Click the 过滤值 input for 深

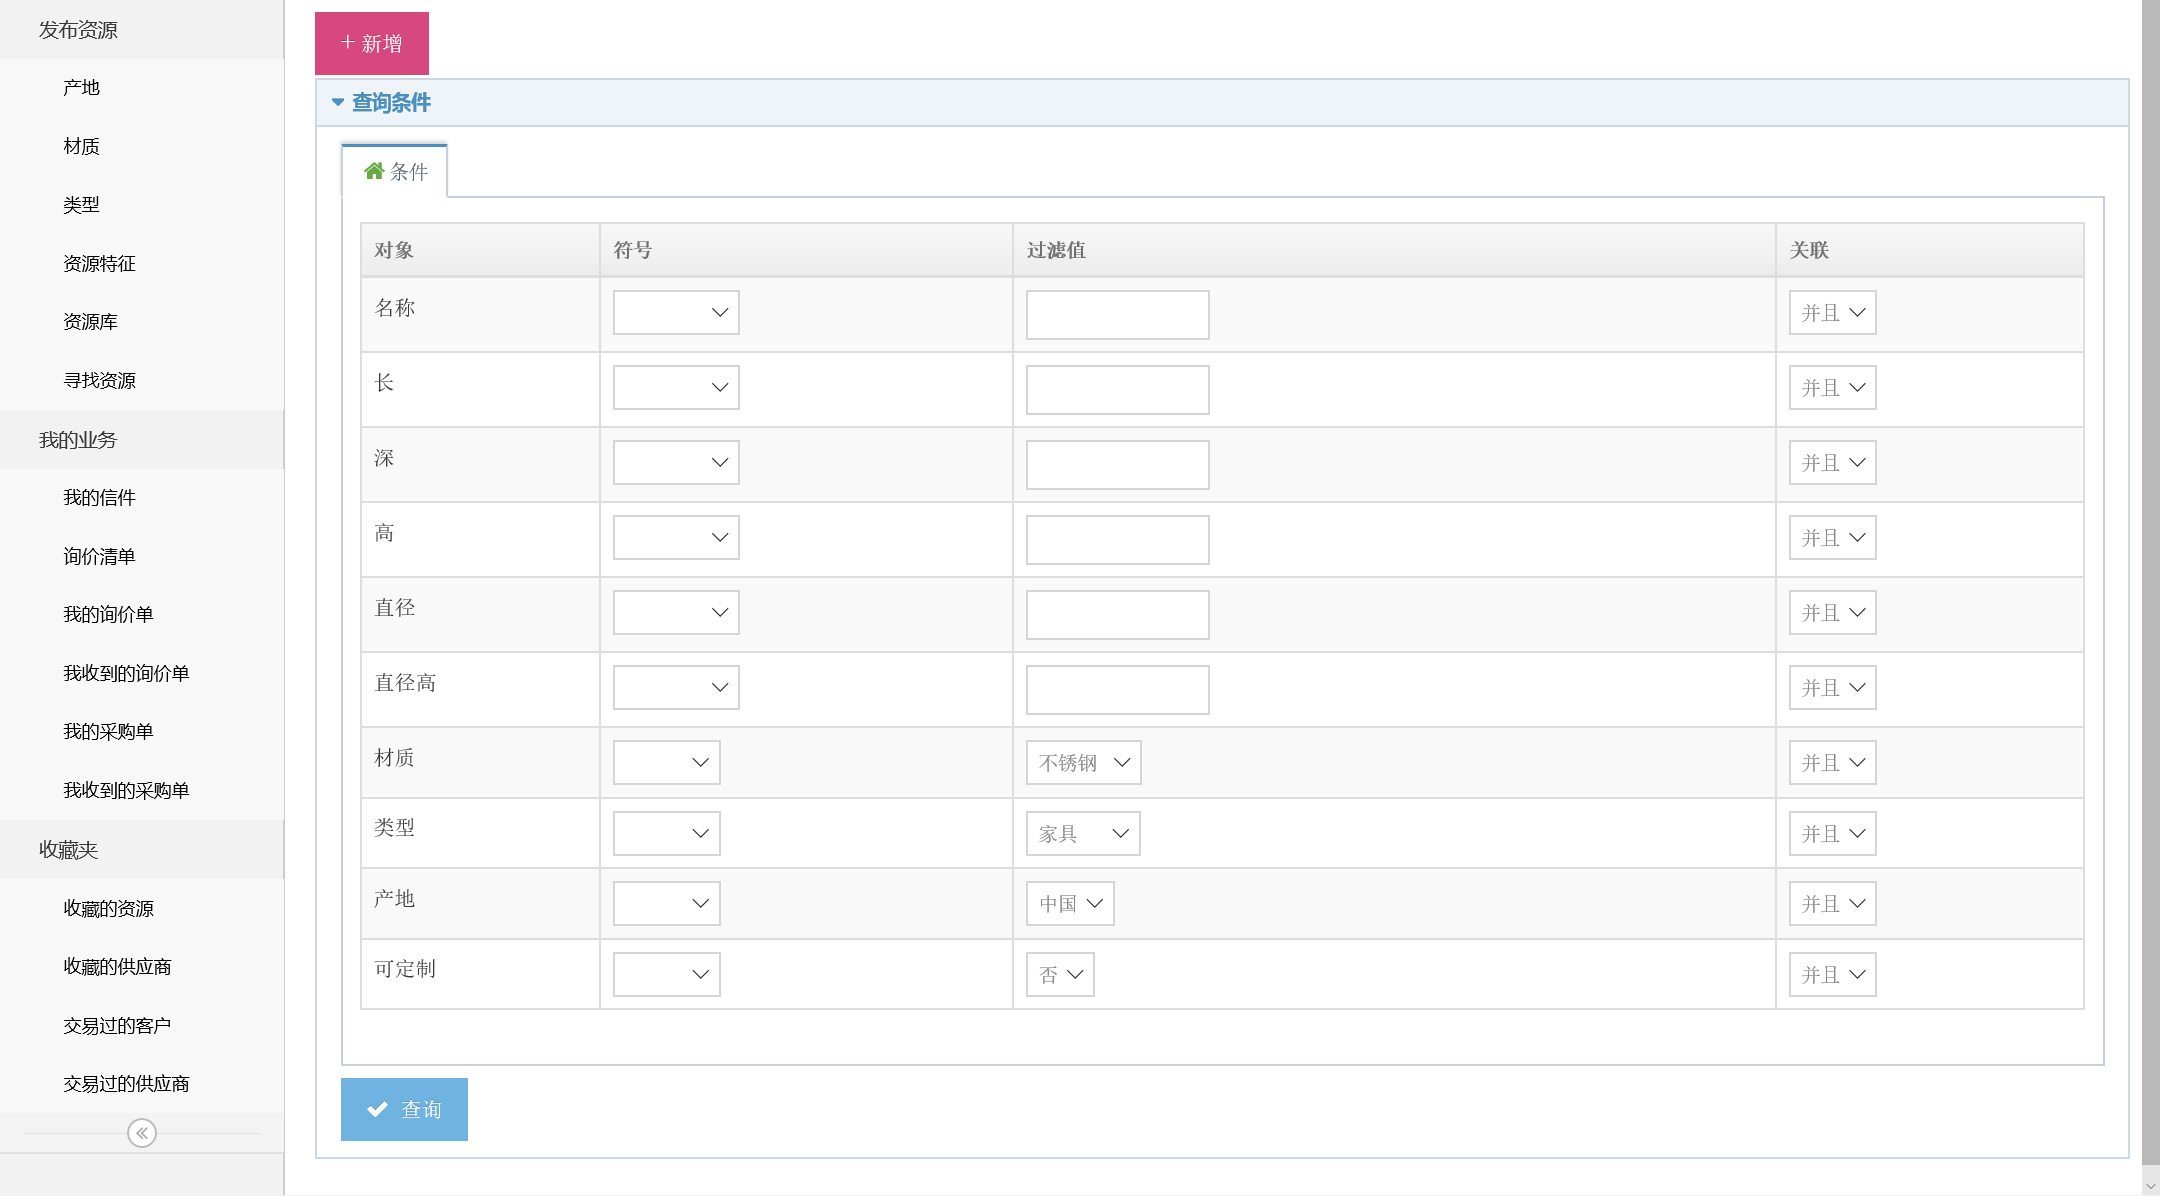[1118, 465]
